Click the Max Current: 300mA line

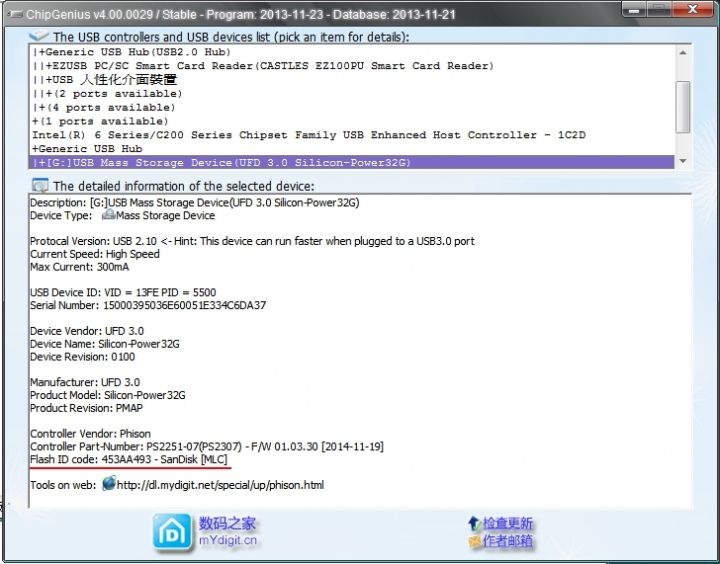coord(79,267)
